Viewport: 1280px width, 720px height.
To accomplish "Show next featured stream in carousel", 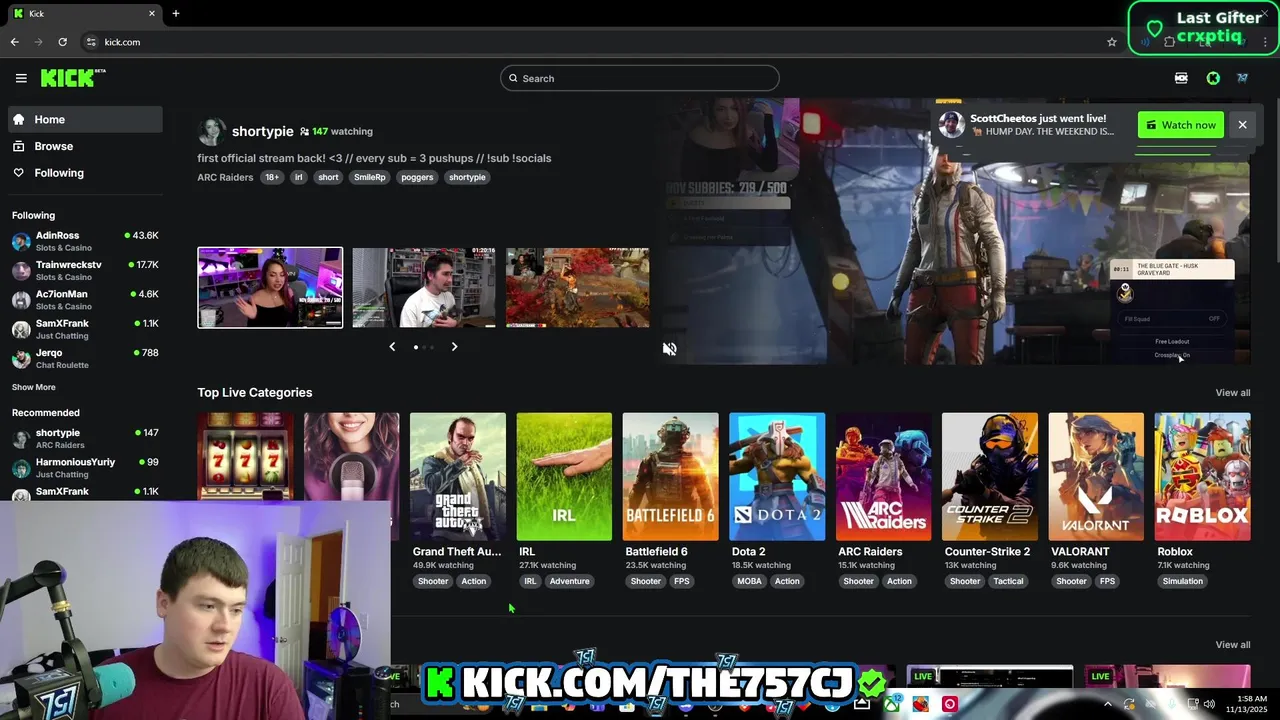I will point(454,347).
